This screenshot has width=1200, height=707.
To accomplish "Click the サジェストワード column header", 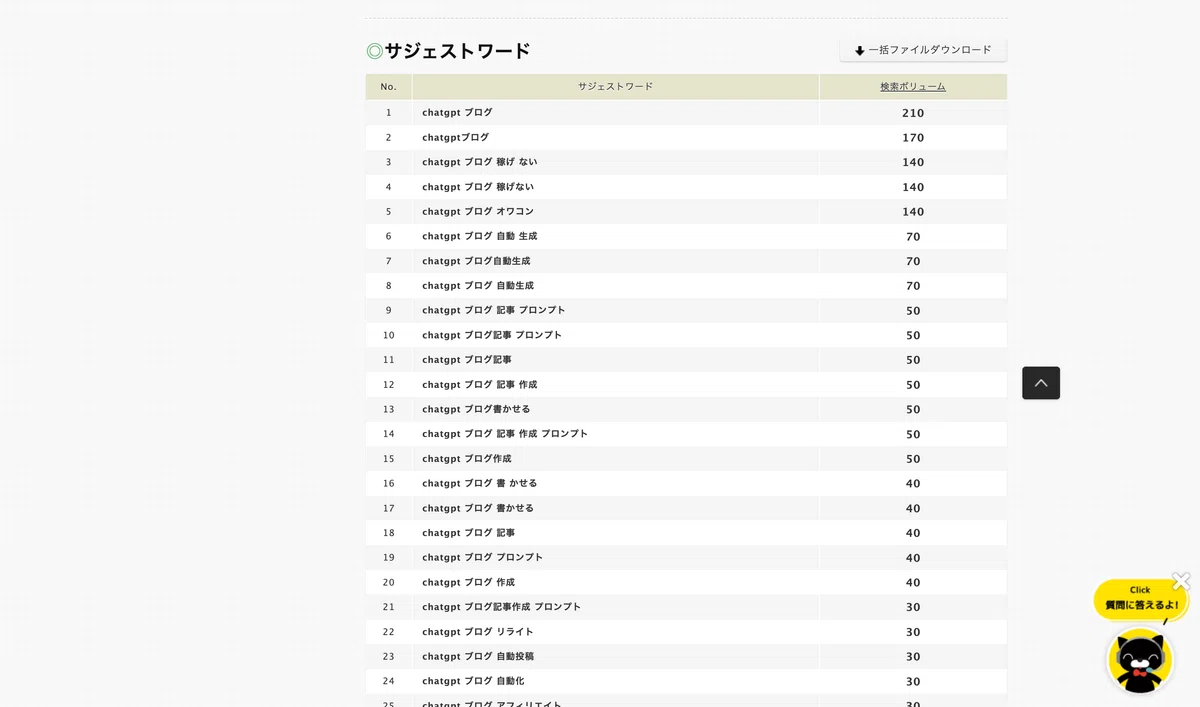I will coord(615,87).
